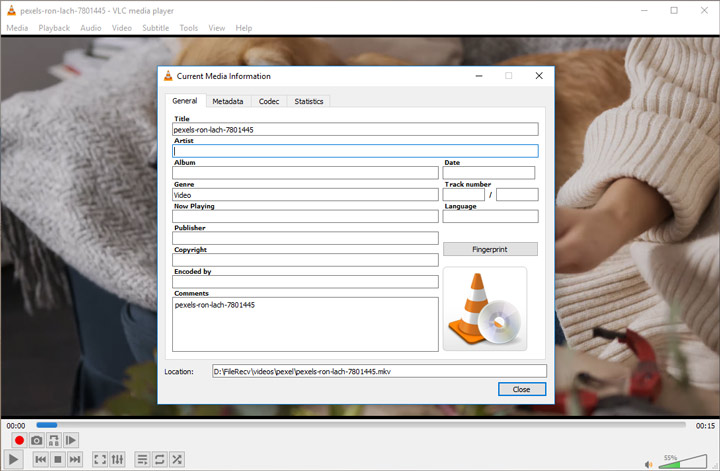
Task: Click the Encoded by input field
Action: click(x=305, y=282)
